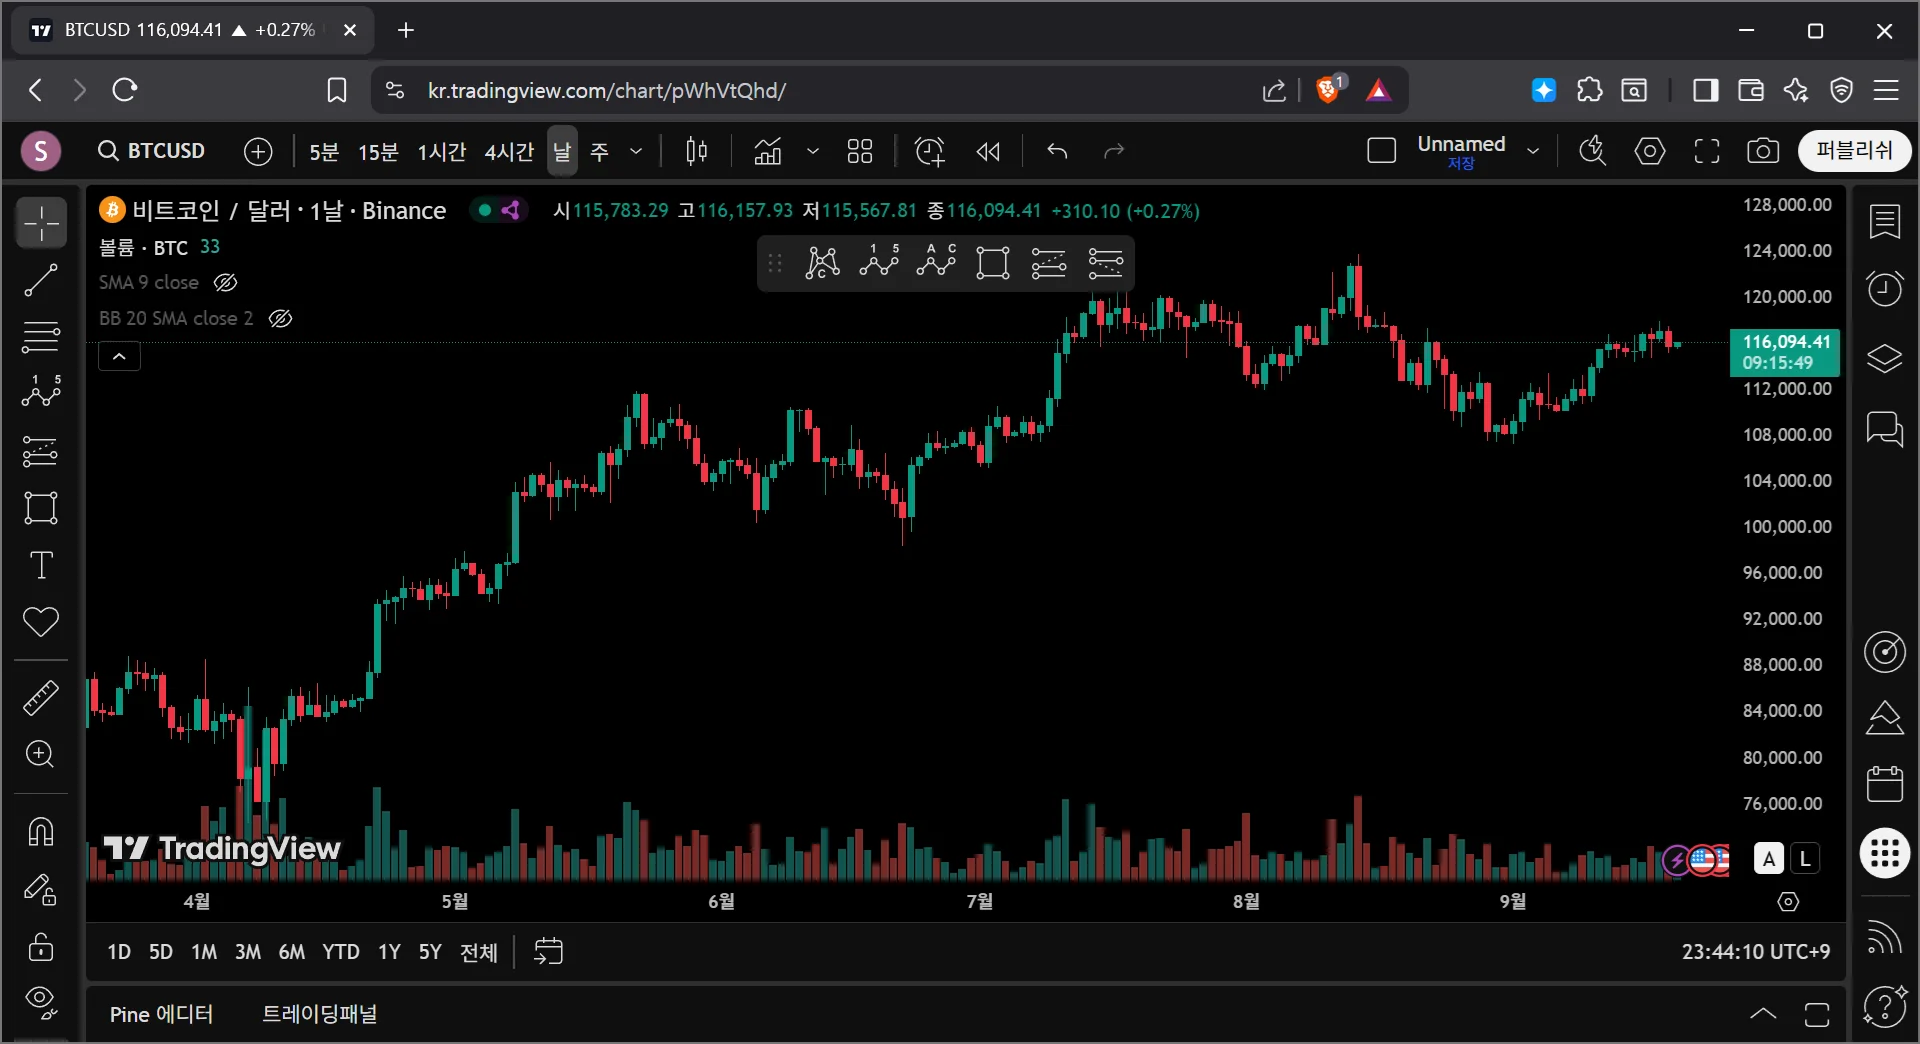Open the Fibonacci and Gann tools in the left sidebar
This screenshot has width=1920, height=1044.
[x=41, y=337]
